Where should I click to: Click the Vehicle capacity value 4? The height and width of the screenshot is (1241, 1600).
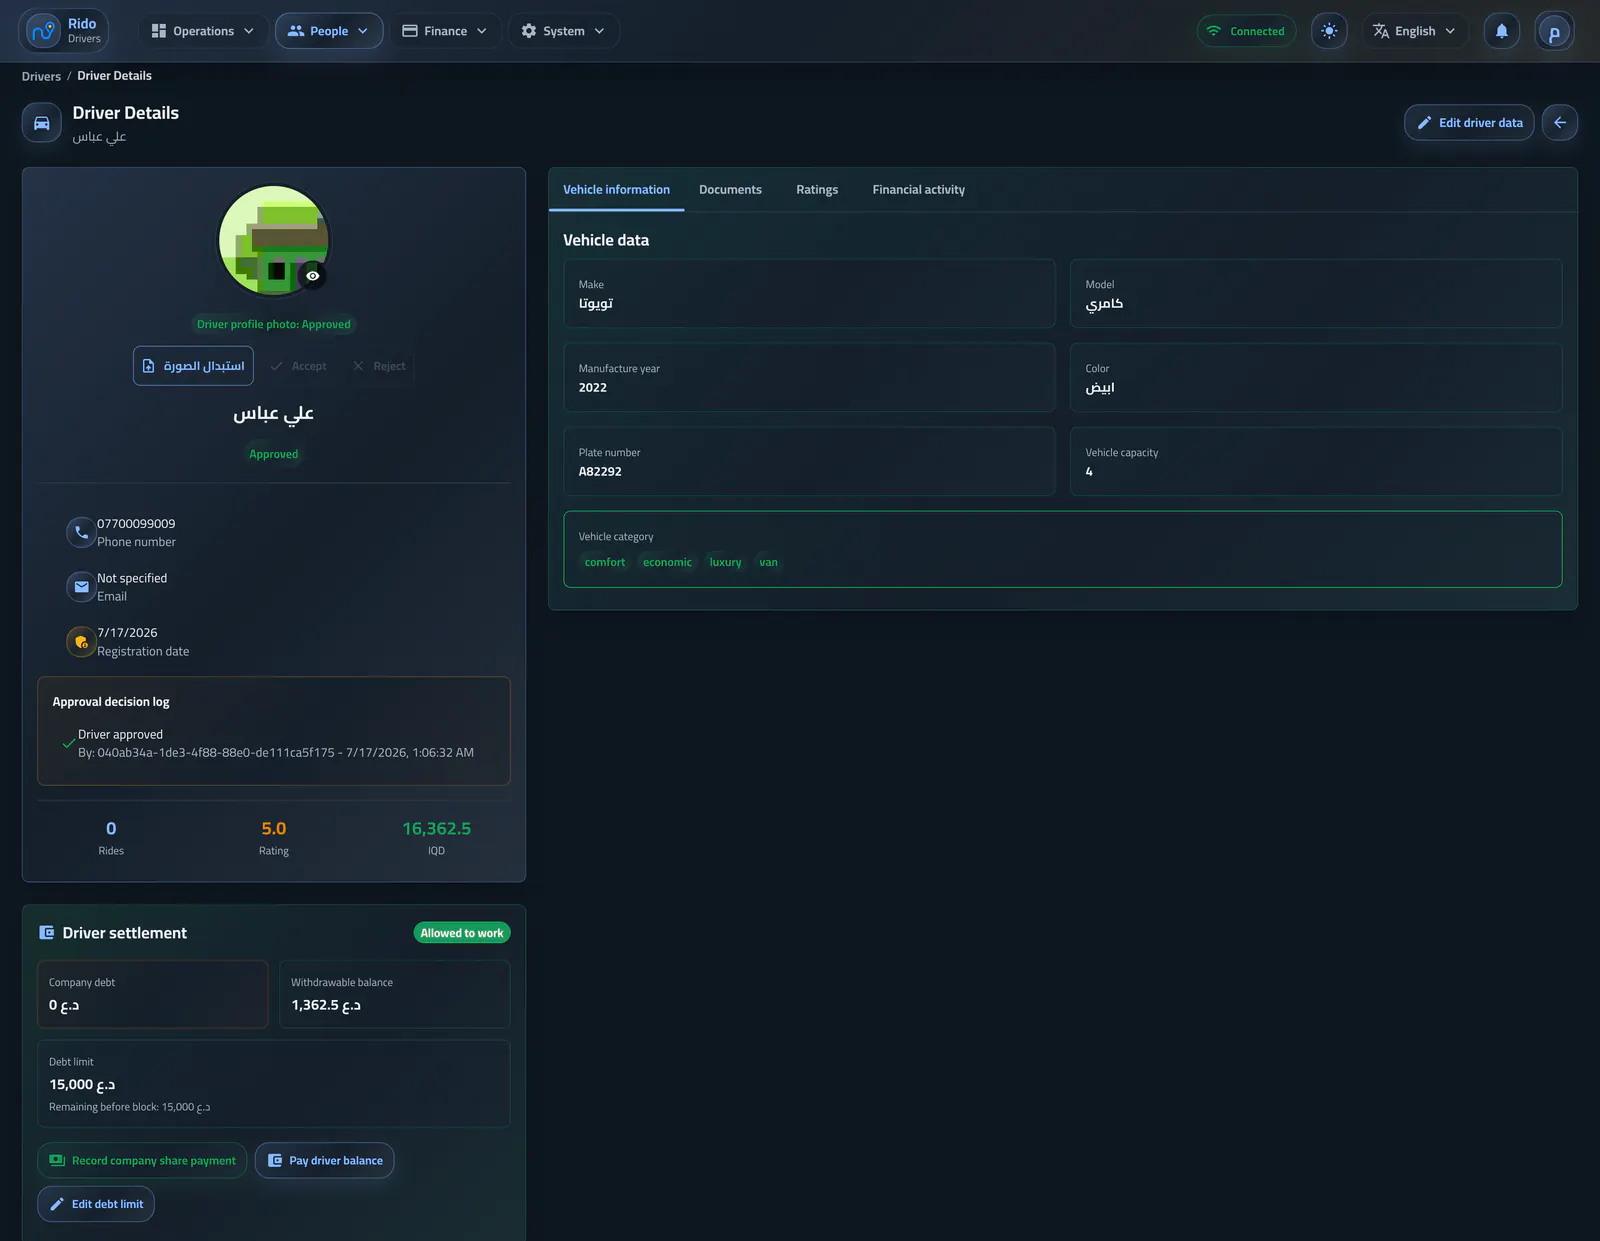(1089, 472)
